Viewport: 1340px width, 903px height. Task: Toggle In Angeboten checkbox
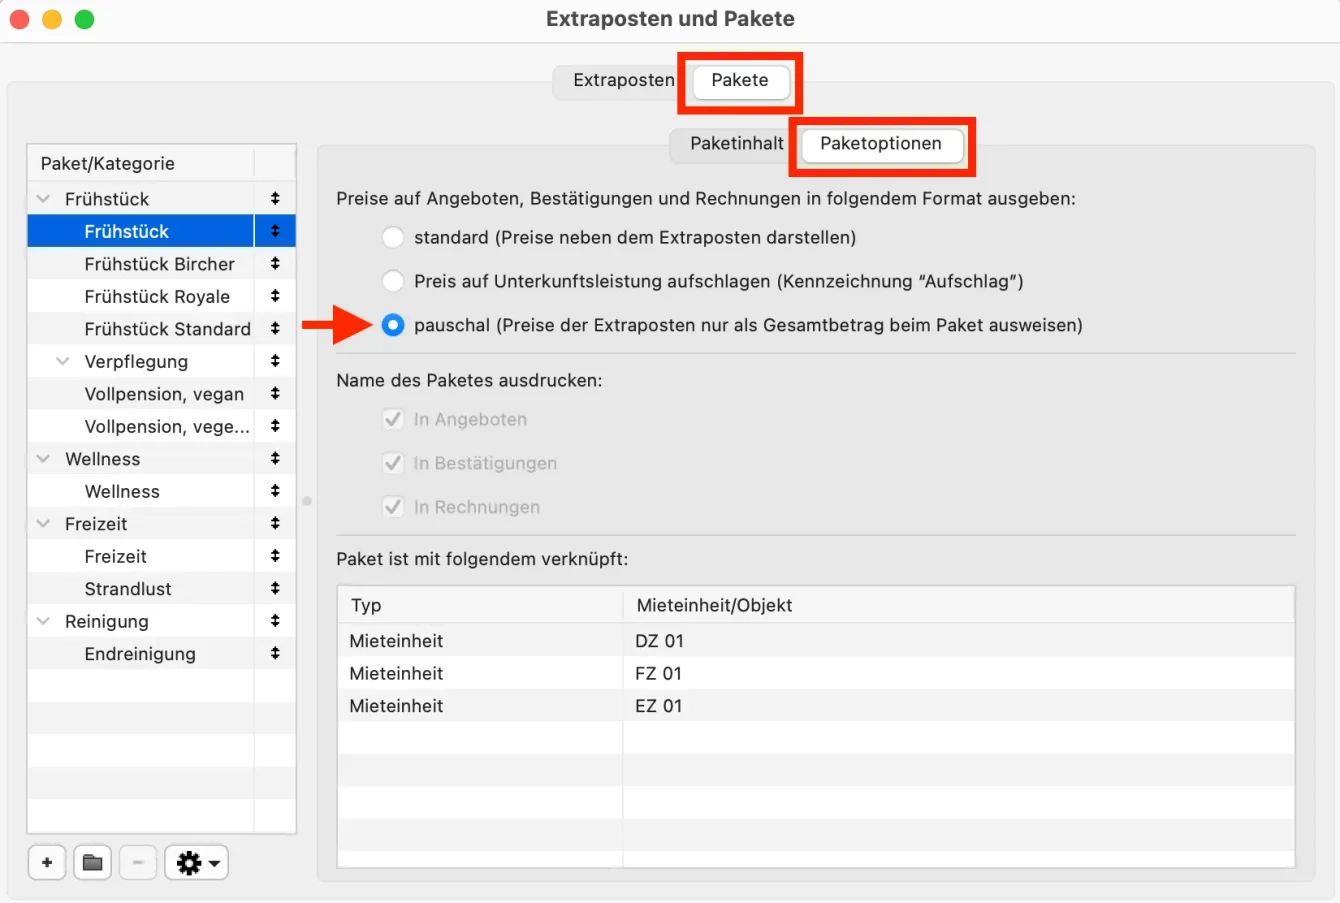393,420
